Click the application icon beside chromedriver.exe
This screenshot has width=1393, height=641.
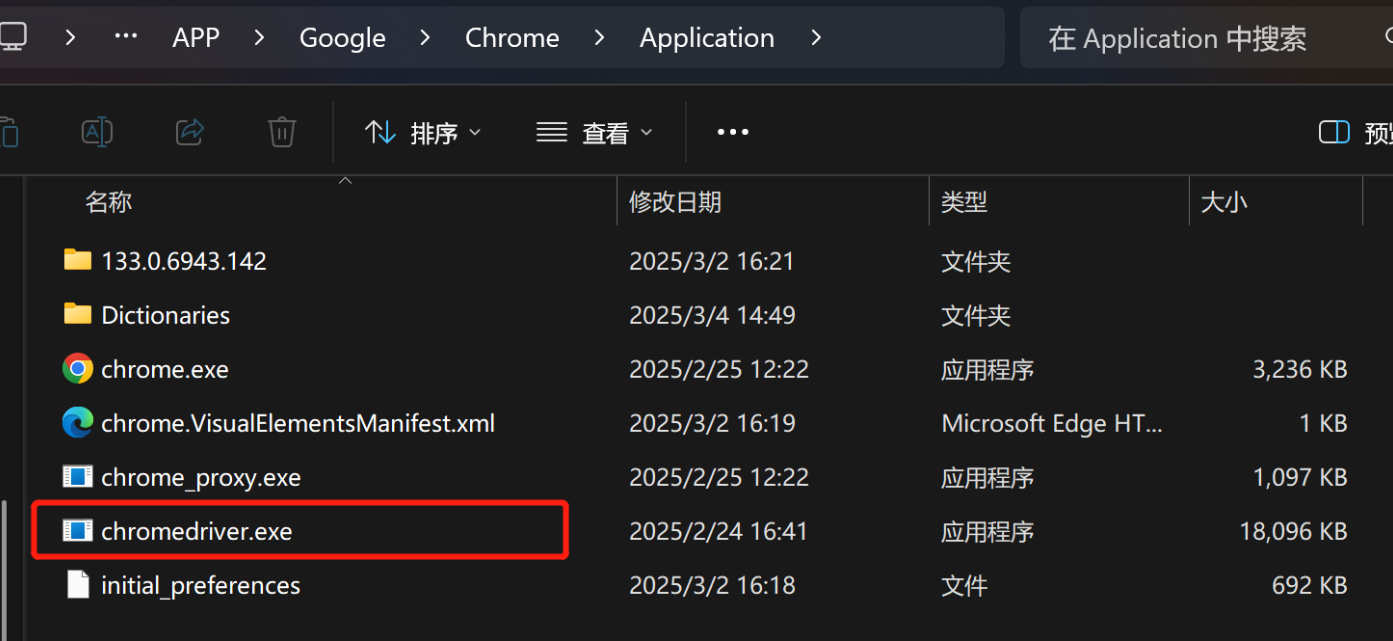point(77,531)
